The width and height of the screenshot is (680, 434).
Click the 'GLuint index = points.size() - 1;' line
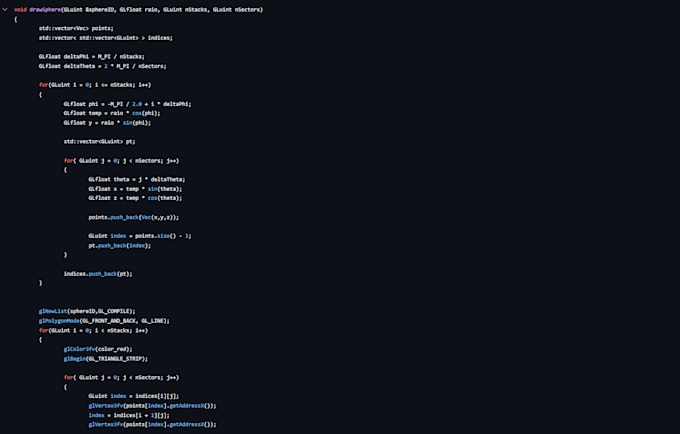(x=140, y=236)
